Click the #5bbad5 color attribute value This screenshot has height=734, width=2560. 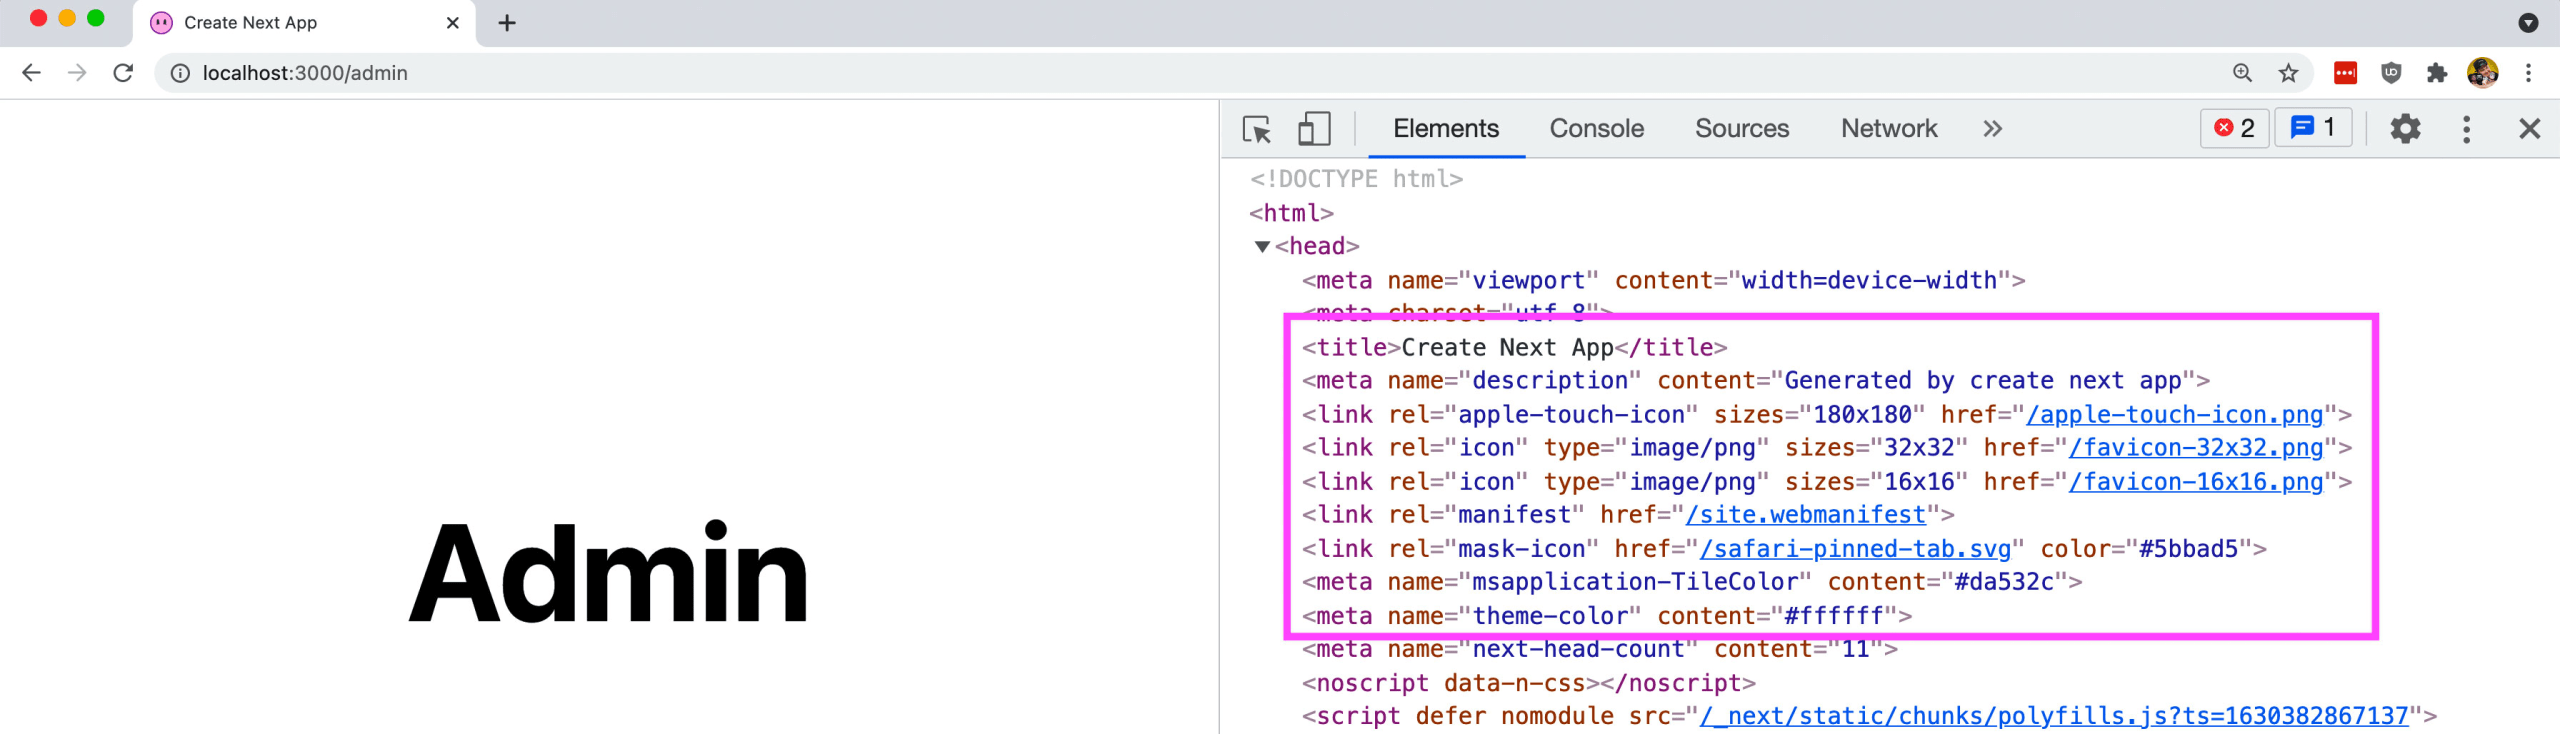point(2188,549)
